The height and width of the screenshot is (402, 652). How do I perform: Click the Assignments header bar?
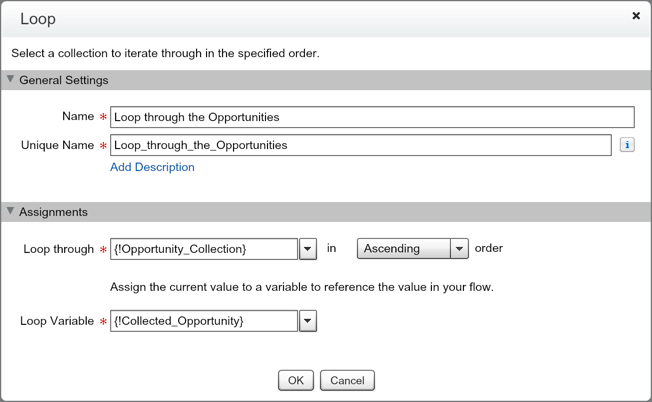[x=326, y=212]
